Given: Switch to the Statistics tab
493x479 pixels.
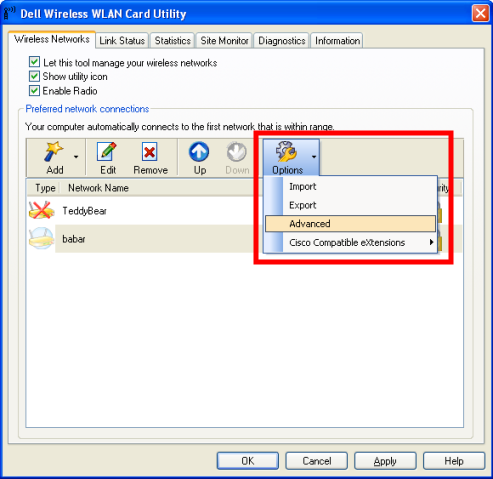Looking at the screenshot, I should click(x=172, y=41).
